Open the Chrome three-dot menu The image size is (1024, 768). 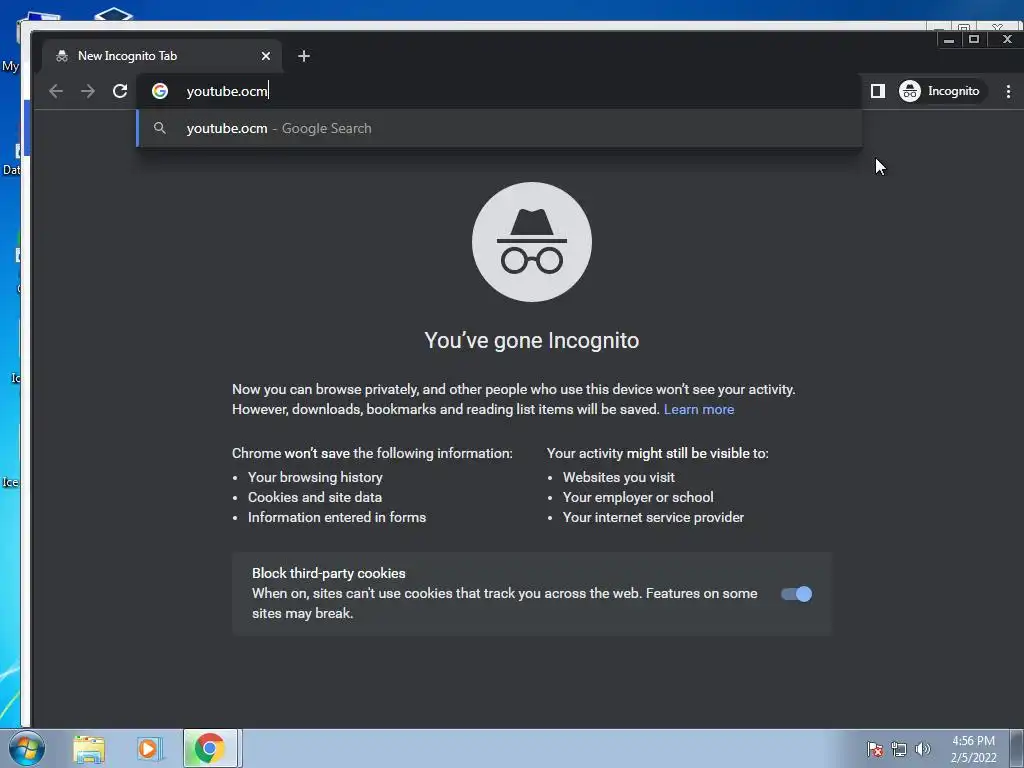[x=1008, y=91]
